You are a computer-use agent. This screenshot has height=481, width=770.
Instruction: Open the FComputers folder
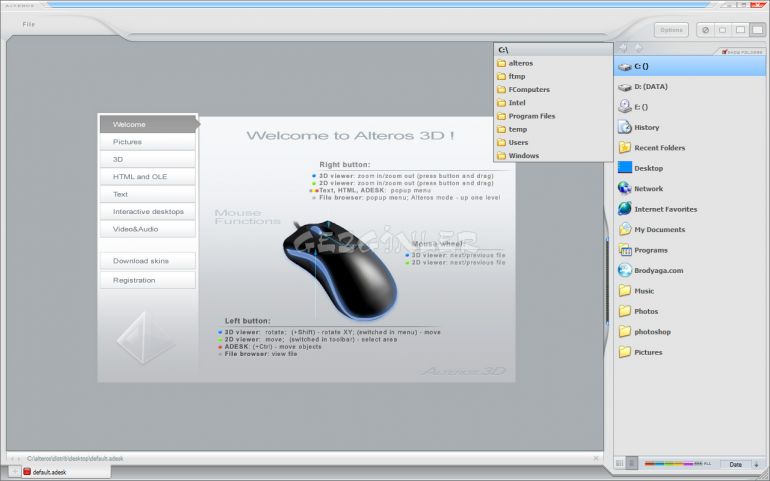click(x=553, y=90)
